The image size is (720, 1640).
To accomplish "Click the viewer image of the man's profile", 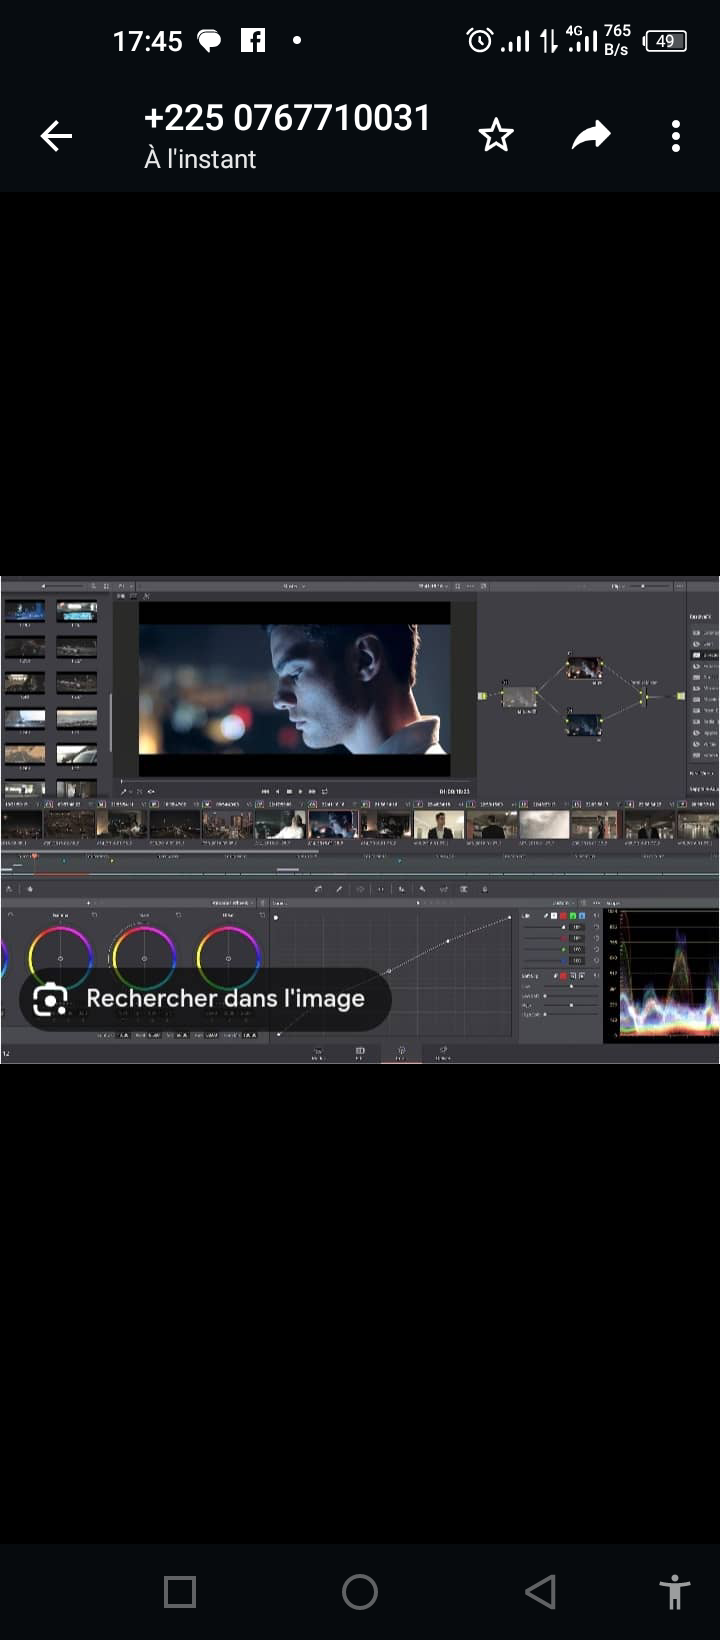I will click(294, 689).
